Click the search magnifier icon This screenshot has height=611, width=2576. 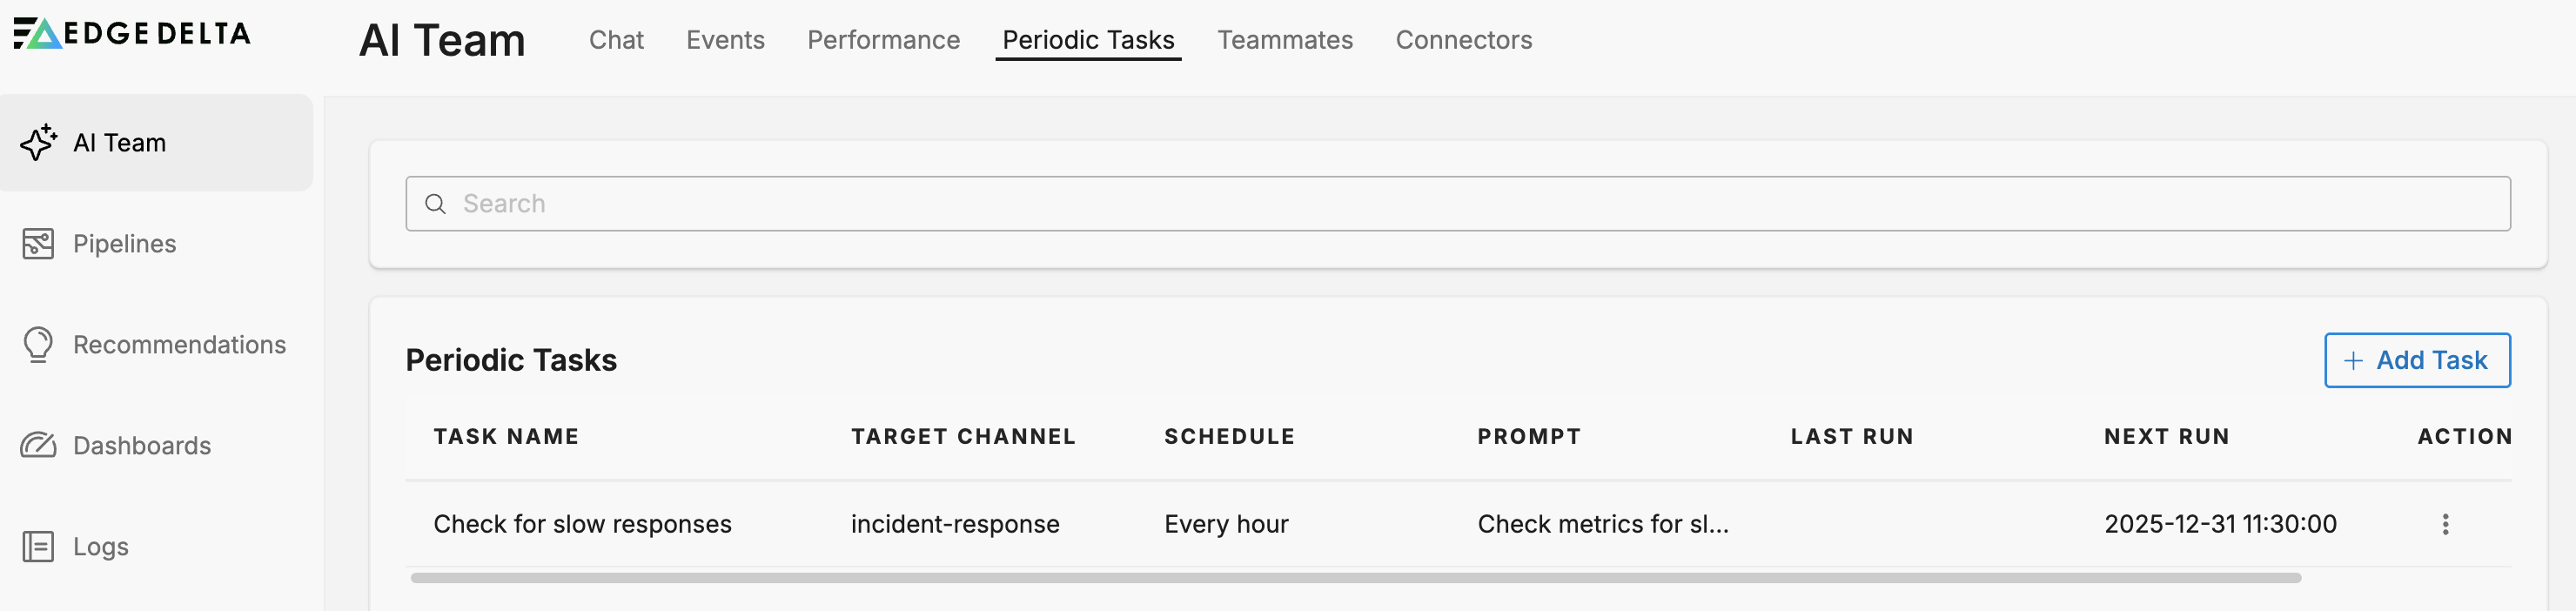pyautogui.click(x=435, y=204)
